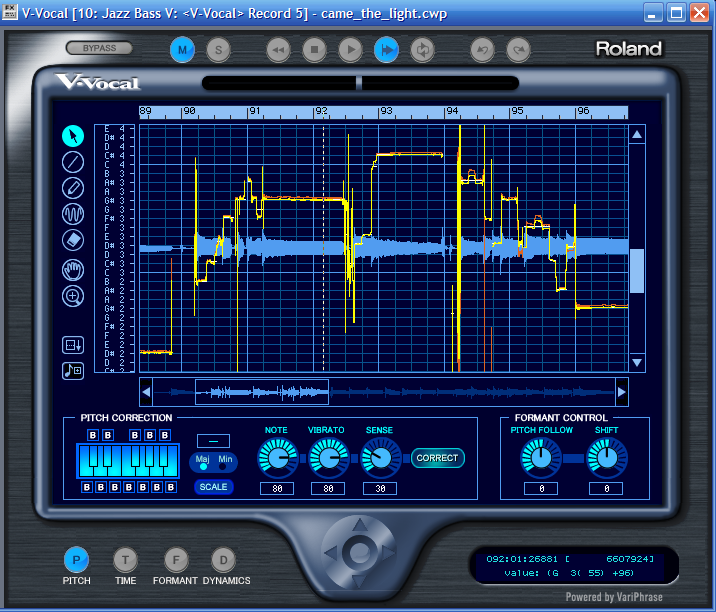This screenshot has height=612, width=716.
Task: Toggle first B bypass below the keyboard
Action: (87, 487)
